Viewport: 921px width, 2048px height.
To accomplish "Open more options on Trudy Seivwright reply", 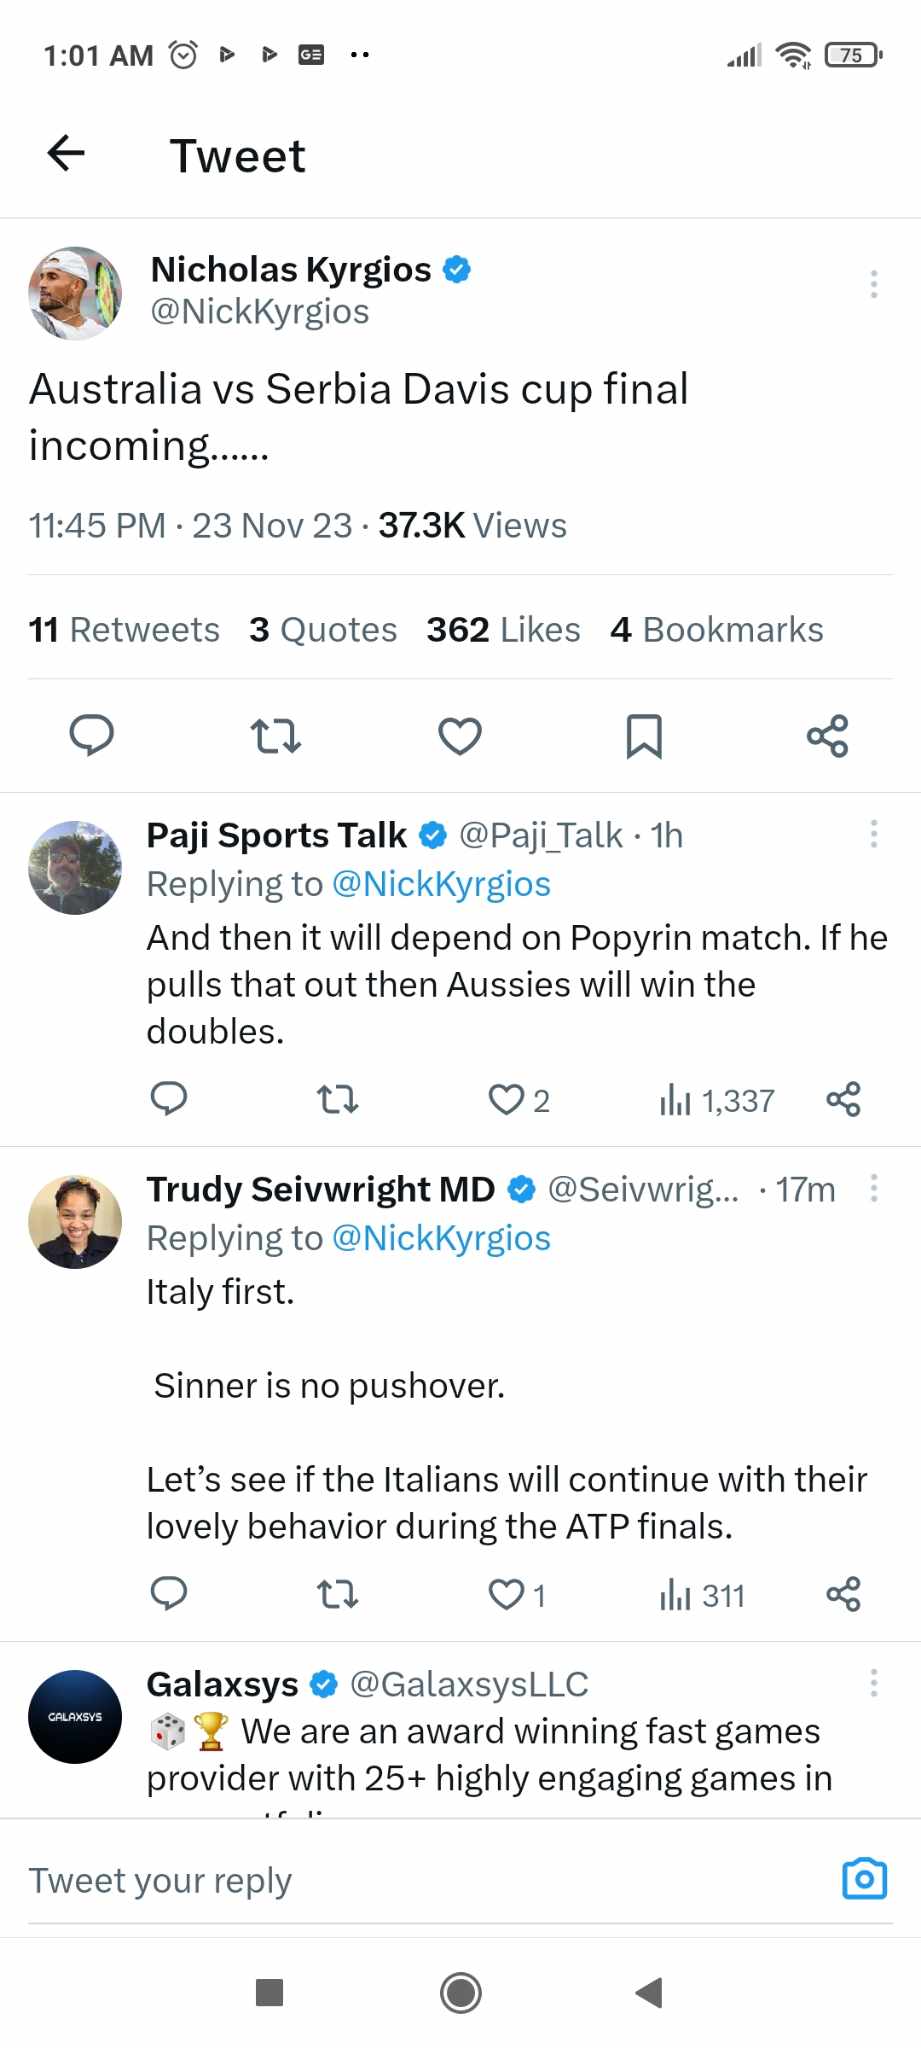I will click(x=874, y=1188).
